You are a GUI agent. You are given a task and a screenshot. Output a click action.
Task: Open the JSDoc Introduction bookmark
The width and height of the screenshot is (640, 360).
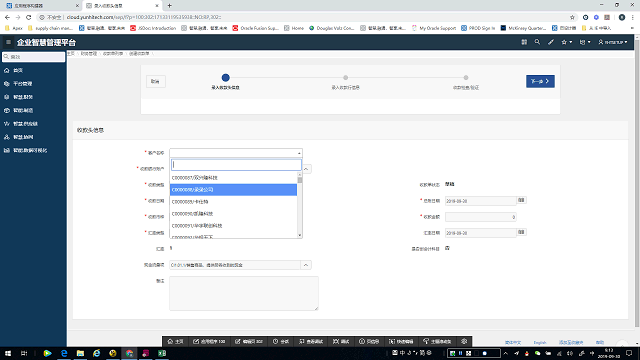153,28
